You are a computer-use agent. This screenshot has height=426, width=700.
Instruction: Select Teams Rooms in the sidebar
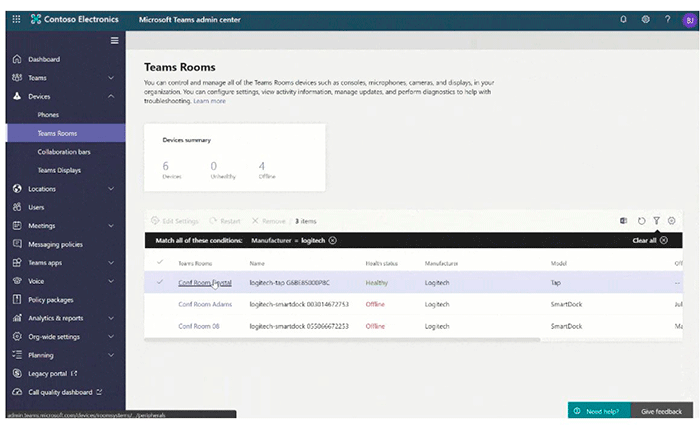coord(66,133)
